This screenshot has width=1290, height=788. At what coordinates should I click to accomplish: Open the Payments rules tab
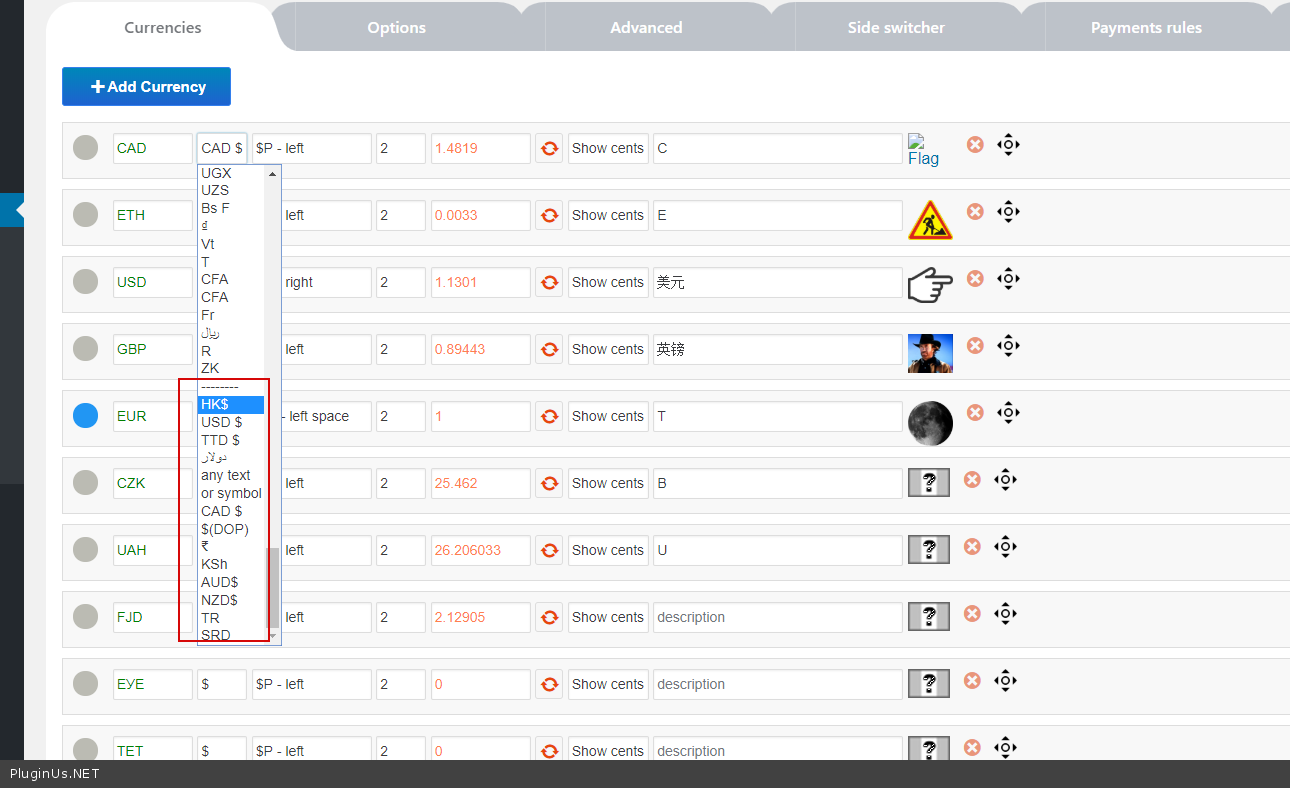[x=1146, y=28]
